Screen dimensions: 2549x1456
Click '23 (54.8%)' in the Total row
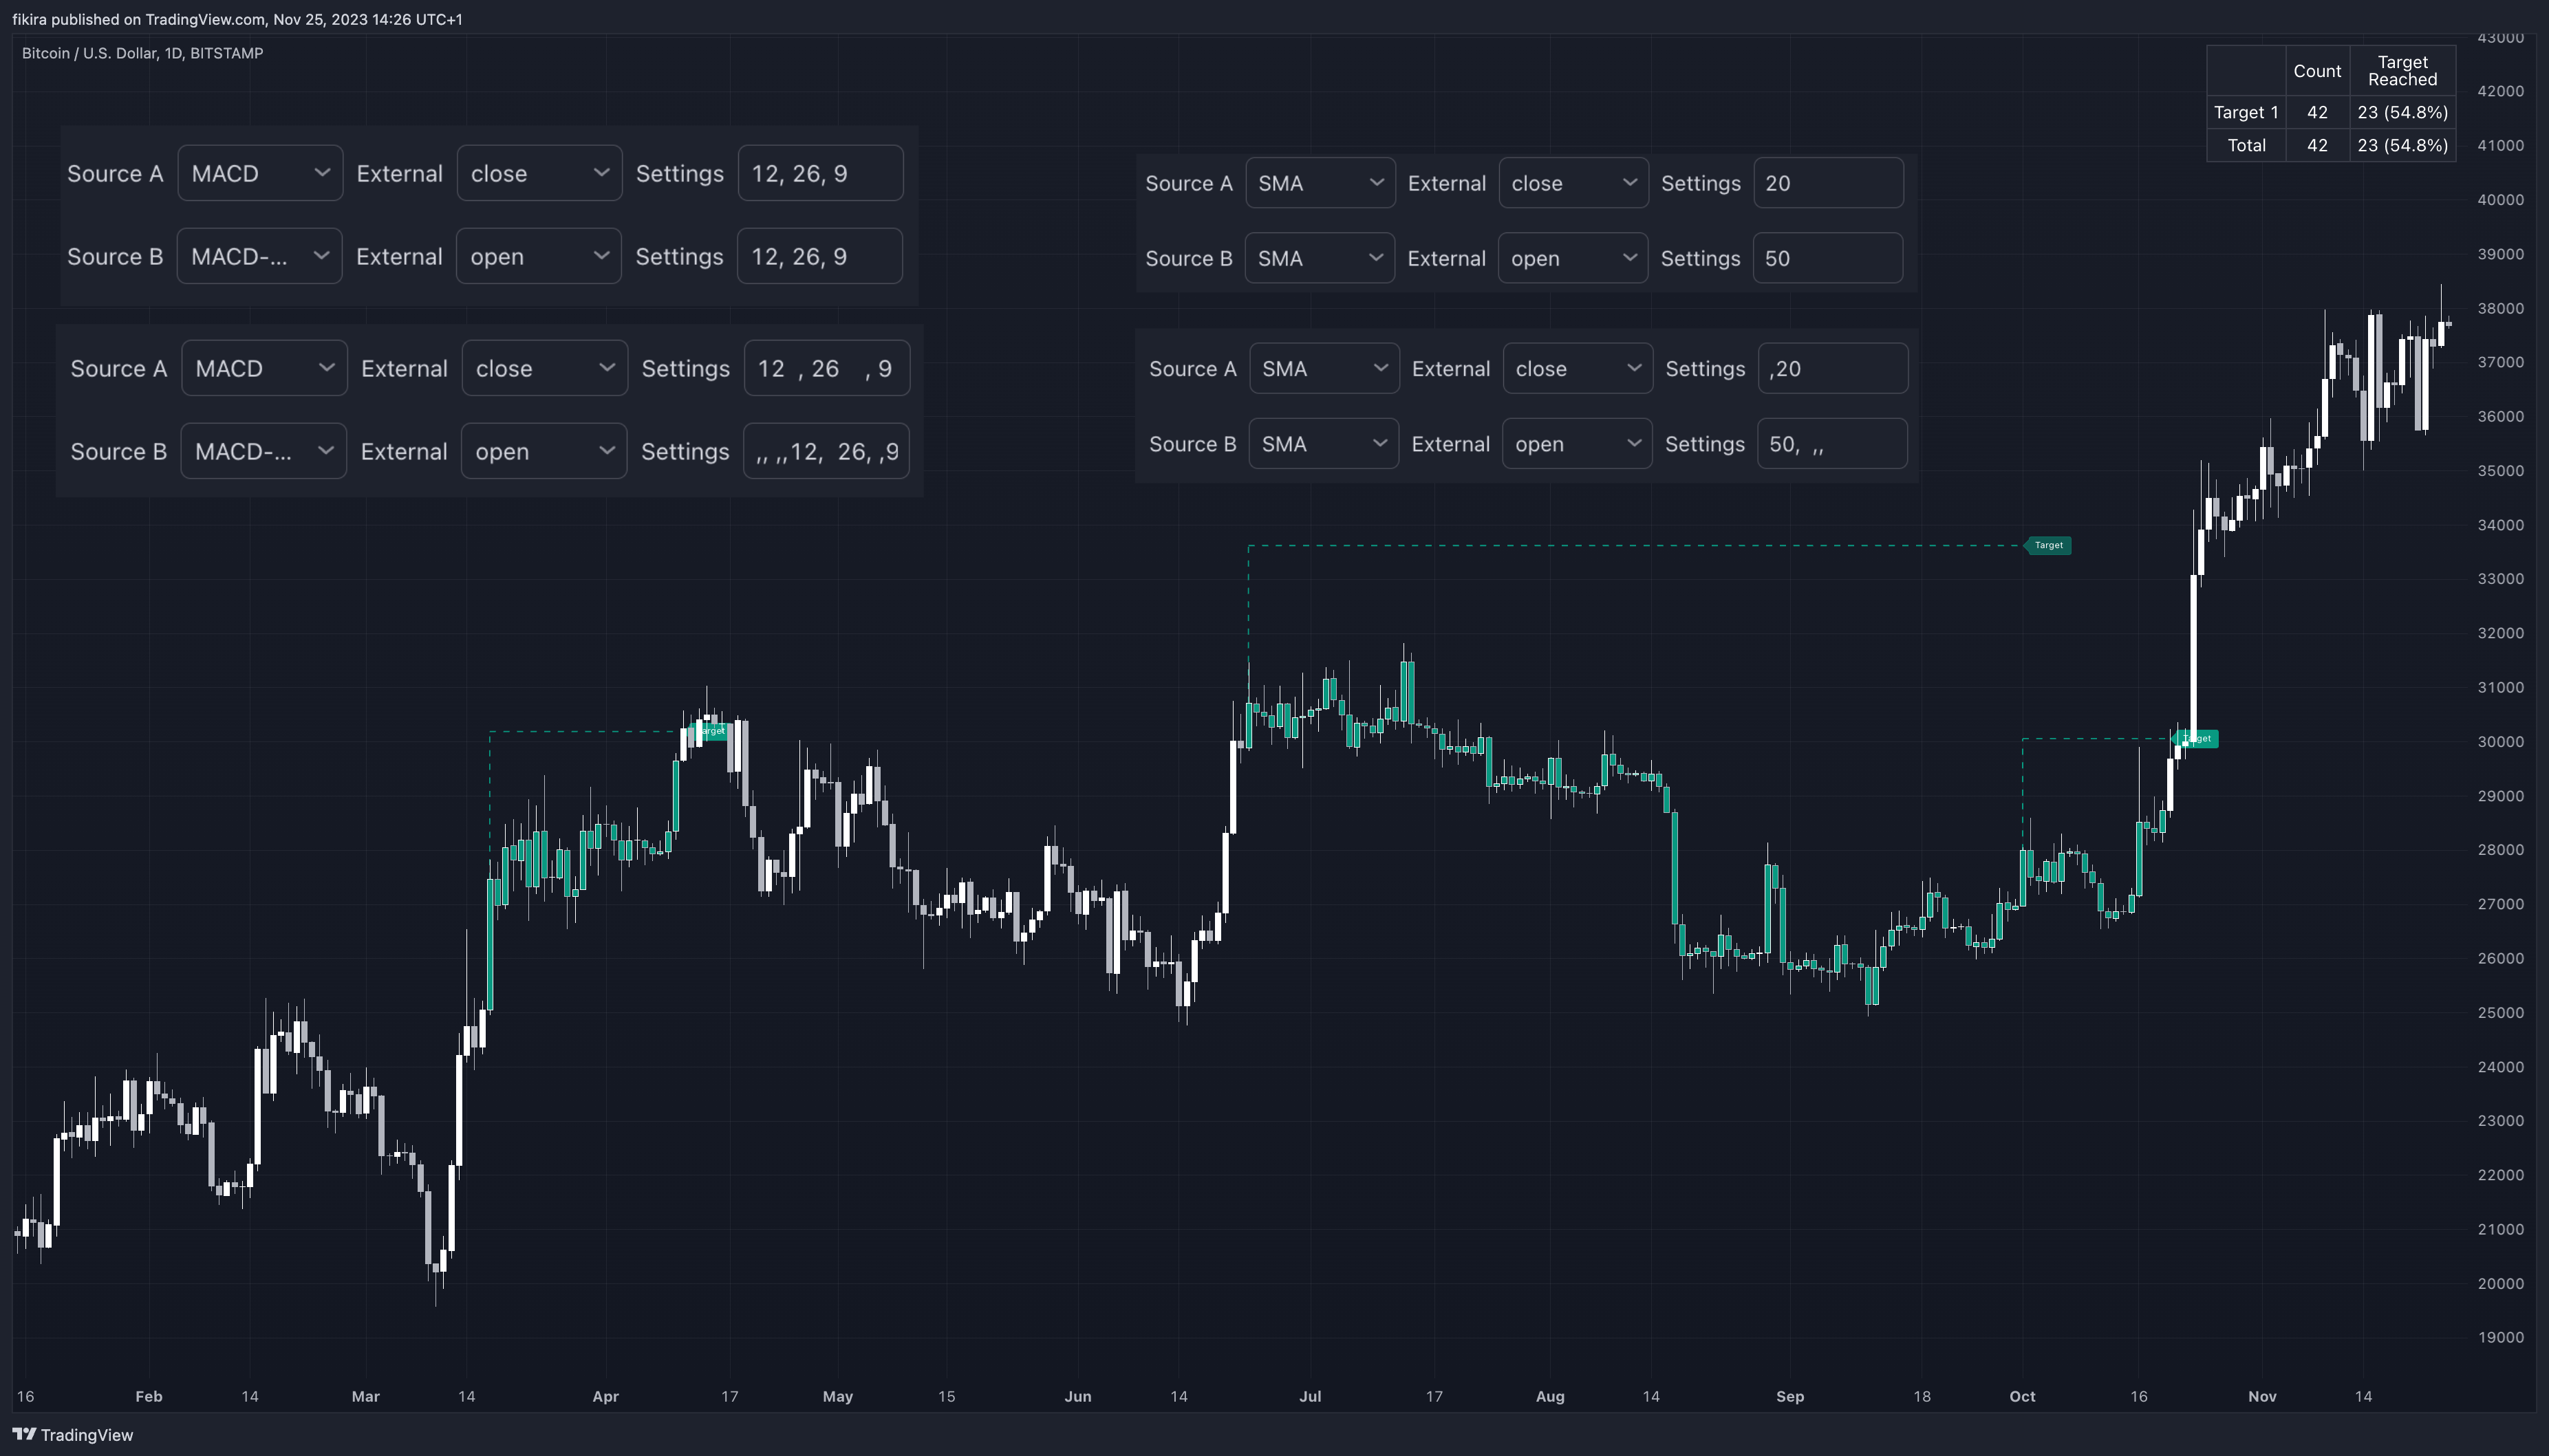(2402, 145)
